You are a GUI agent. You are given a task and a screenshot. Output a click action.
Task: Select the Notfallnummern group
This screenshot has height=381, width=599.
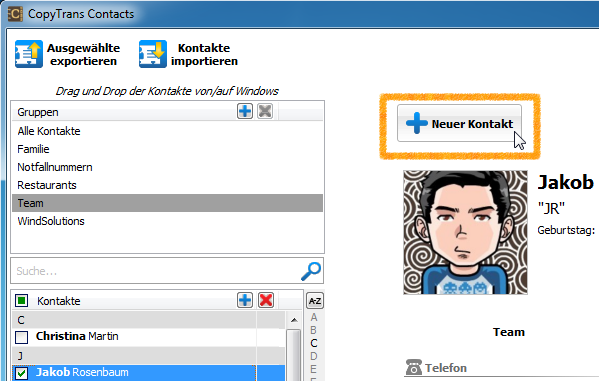coord(167,167)
